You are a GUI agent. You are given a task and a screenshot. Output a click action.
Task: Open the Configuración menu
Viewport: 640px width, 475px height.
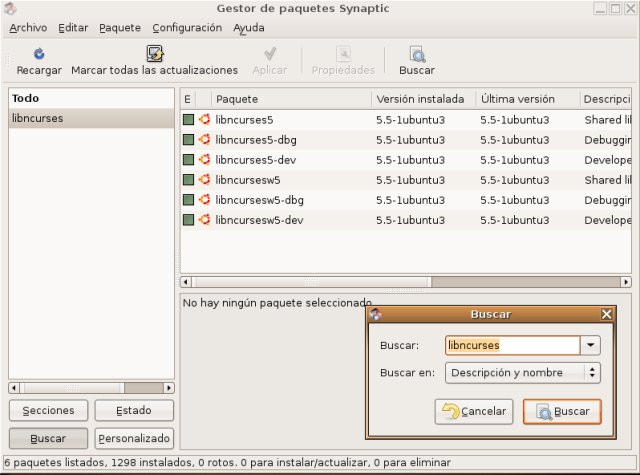point(187,28)
